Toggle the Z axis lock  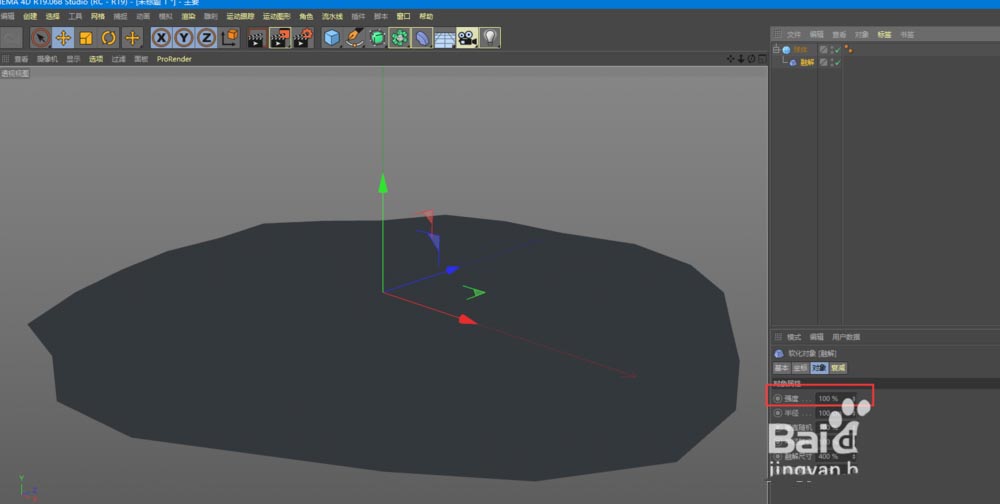[x=206, y=38]
